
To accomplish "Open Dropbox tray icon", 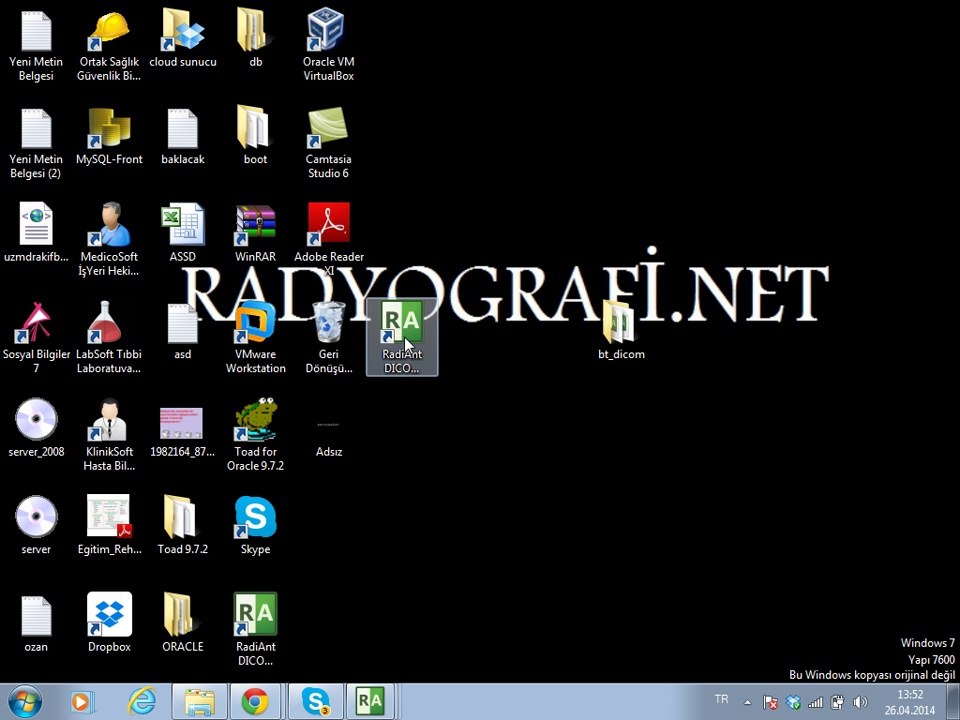I will pyautogui.click(x=793, y=702).
